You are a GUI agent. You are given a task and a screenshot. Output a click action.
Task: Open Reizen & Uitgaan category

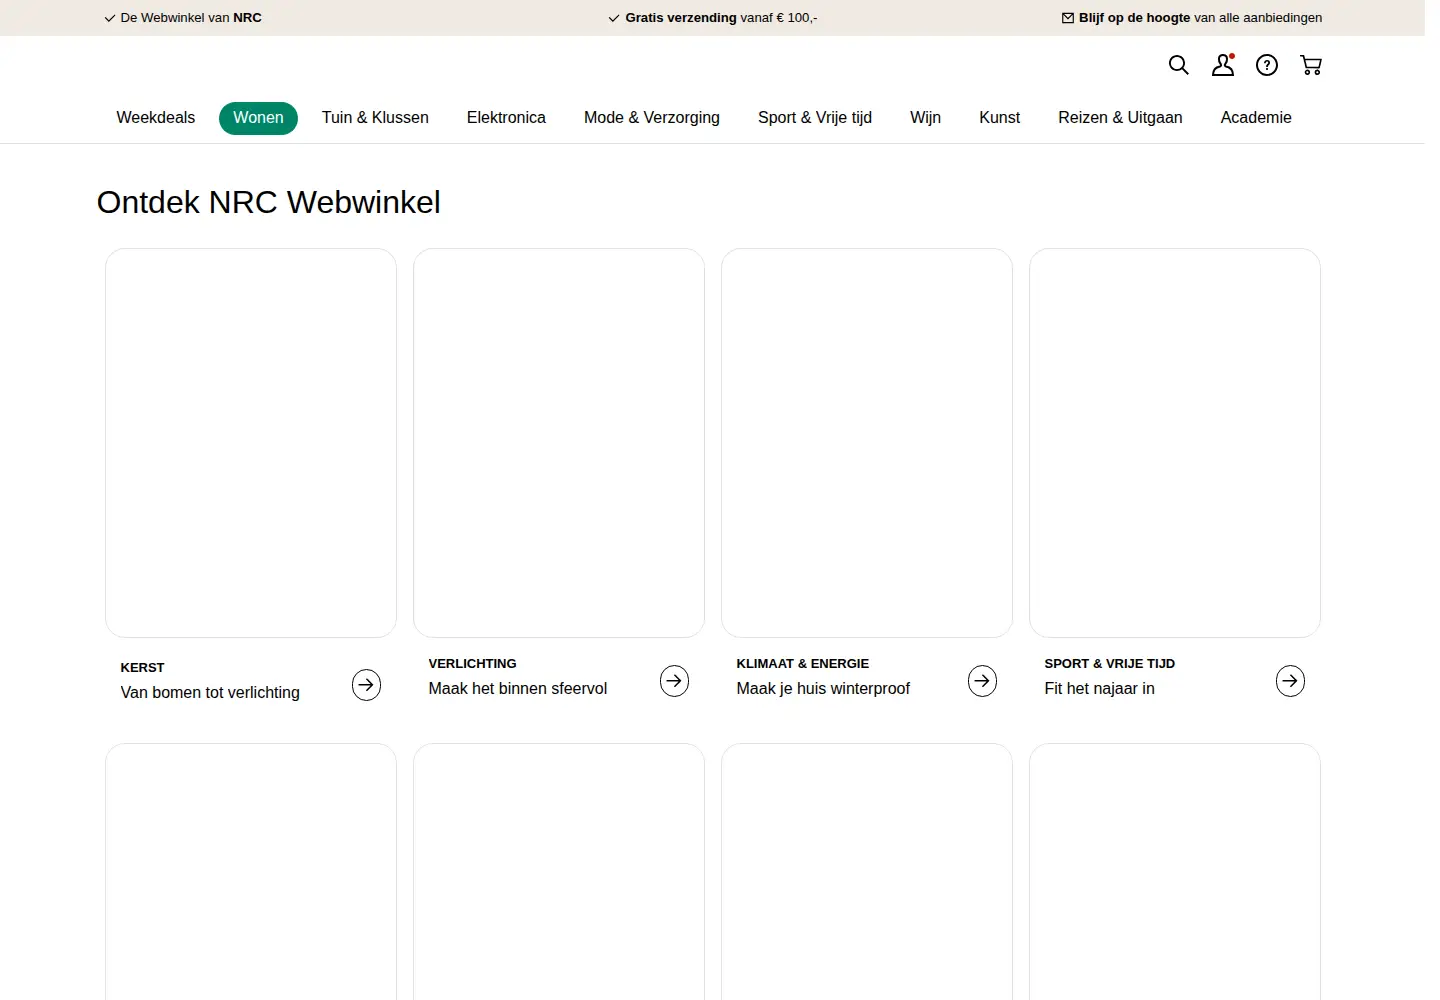1120,118
